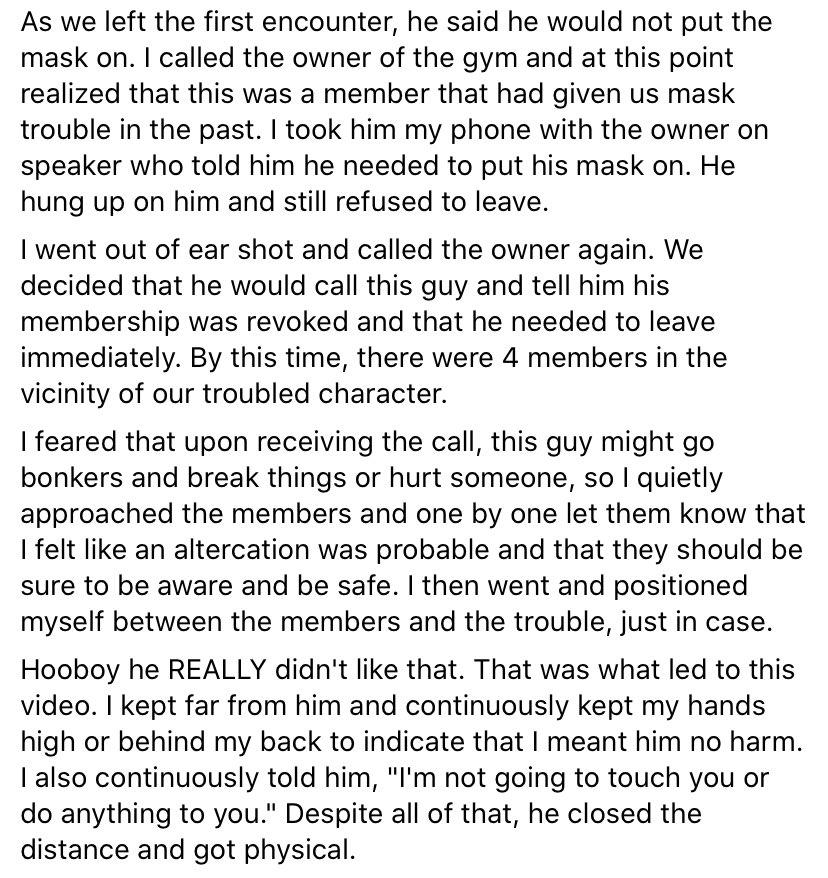Click the word "video" starting a line
The height and width of the screenshot is (878, 828).
54,706
